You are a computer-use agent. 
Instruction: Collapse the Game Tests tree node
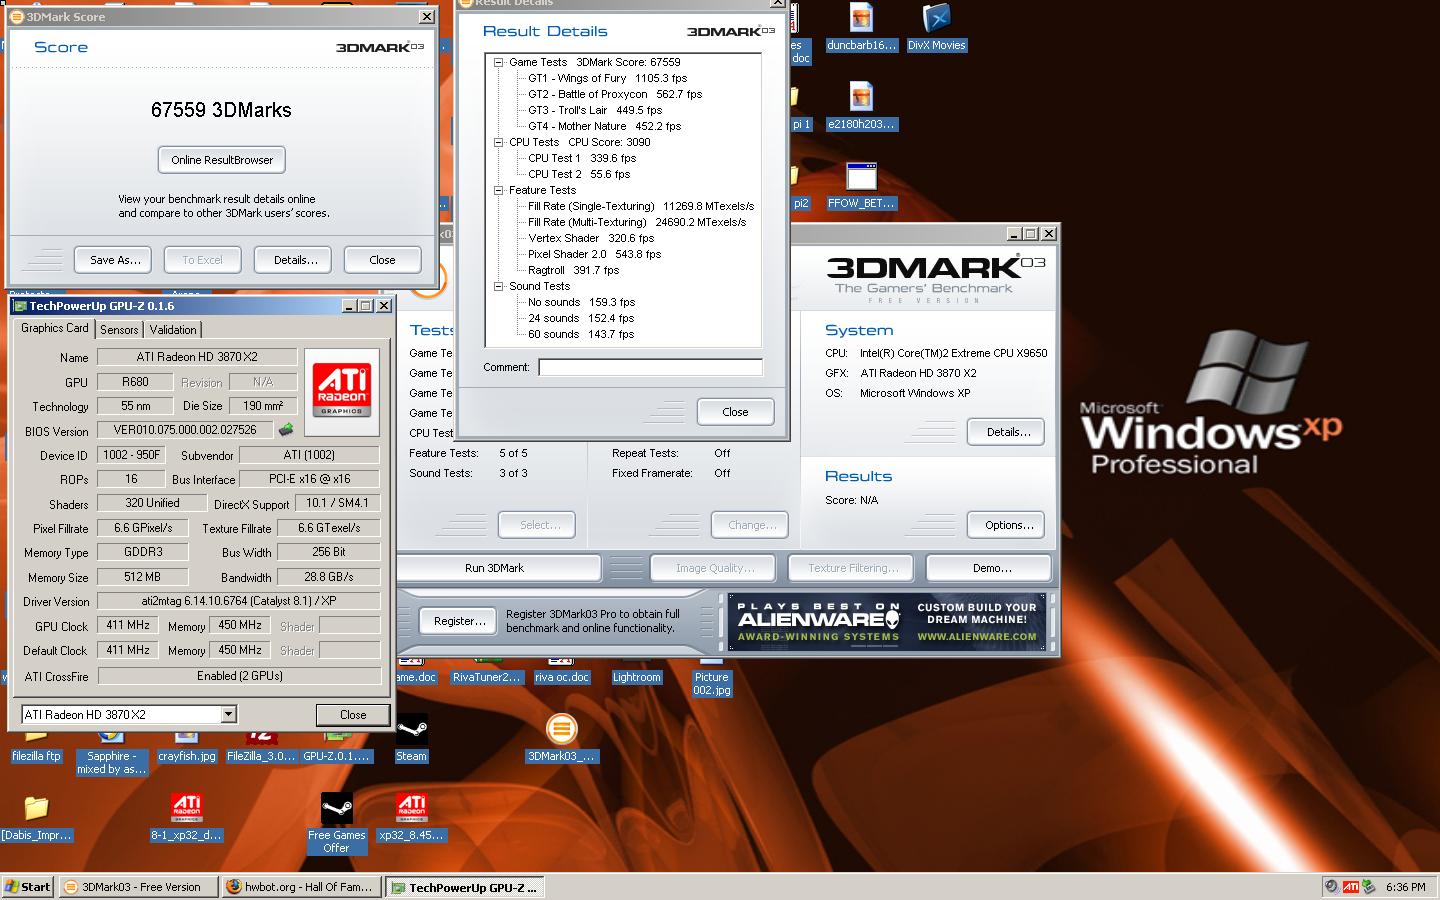click(x=498, y=62)
